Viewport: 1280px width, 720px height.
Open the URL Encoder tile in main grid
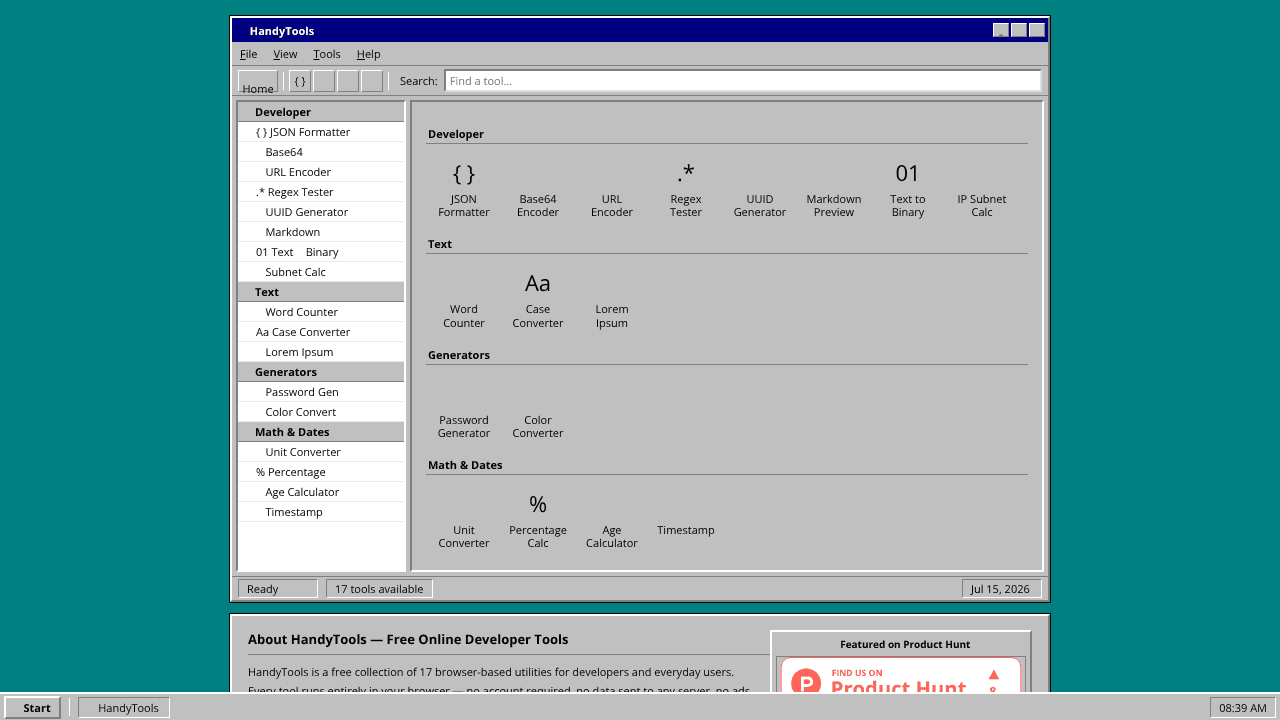click(x=612, y=188)
